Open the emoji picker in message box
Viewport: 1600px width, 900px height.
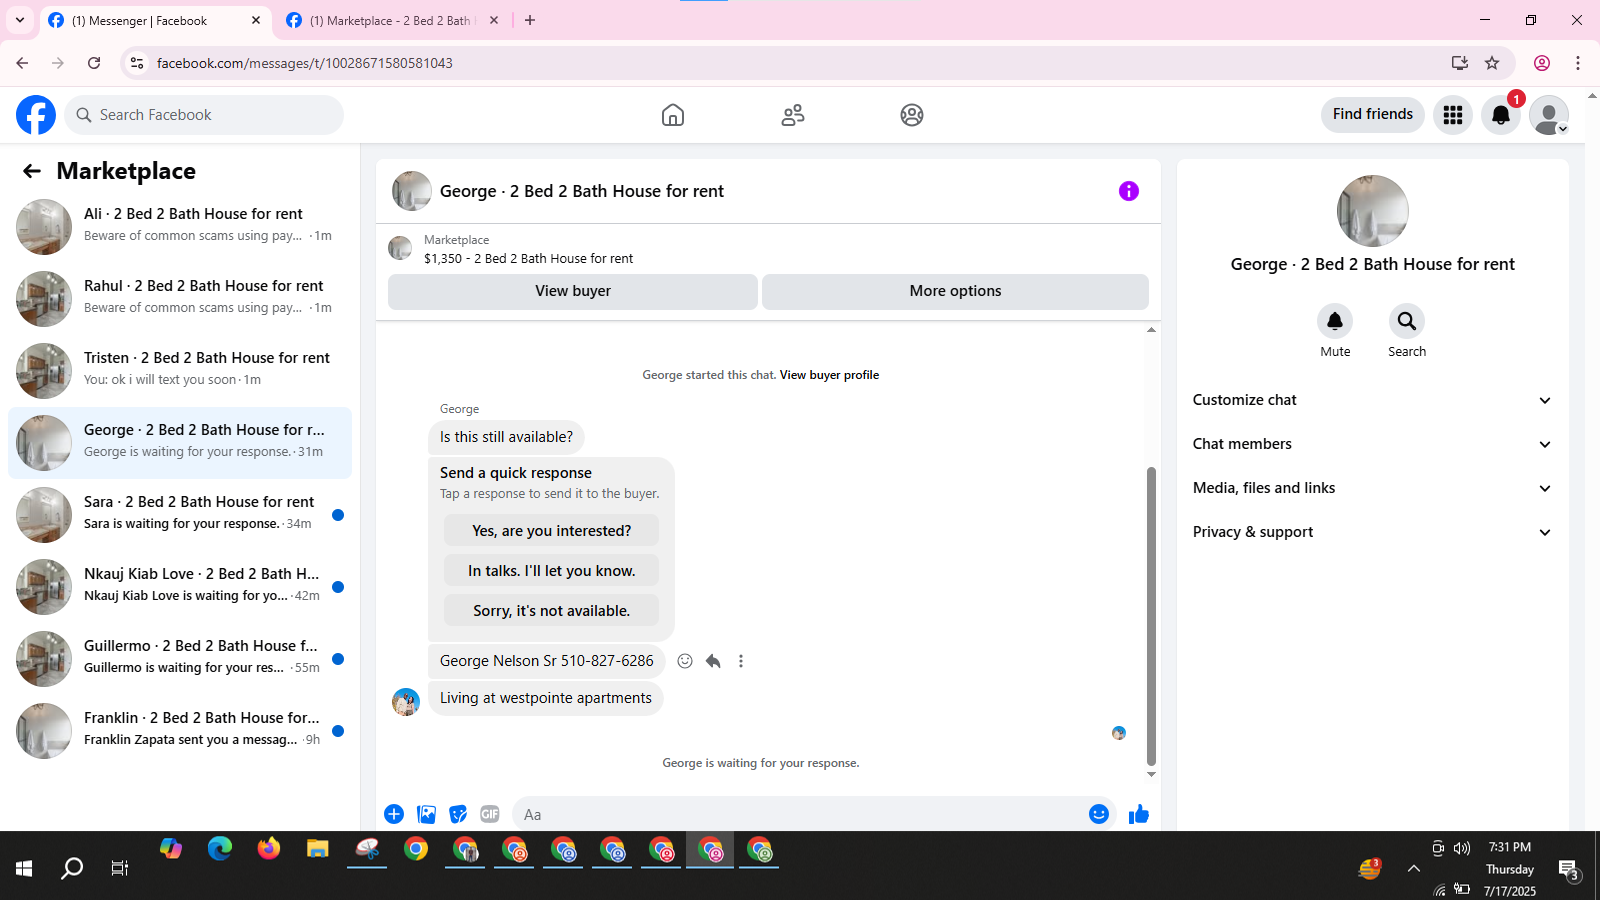pyautogui.click(x=1099, y=814)
